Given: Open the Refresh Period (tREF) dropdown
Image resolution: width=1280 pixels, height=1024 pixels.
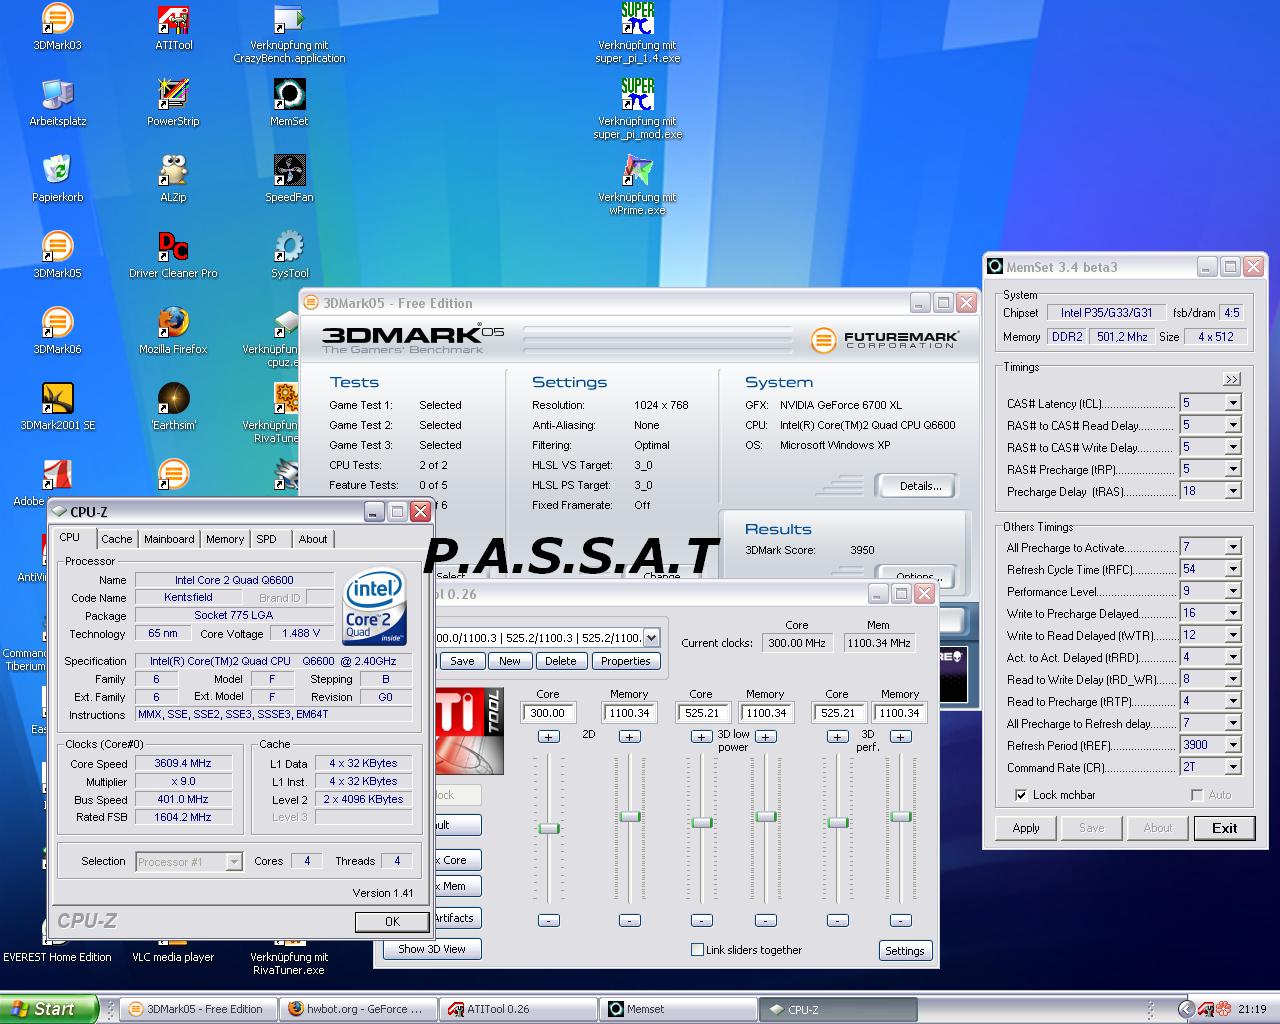Looking at the screenshot, I should 1232,745.
